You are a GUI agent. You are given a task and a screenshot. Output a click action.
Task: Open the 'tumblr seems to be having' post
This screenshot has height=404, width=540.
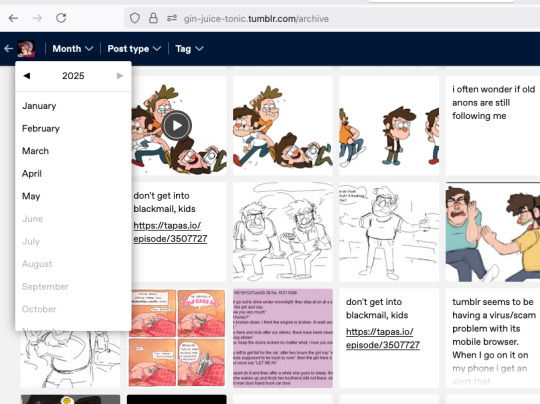(493, 338)
